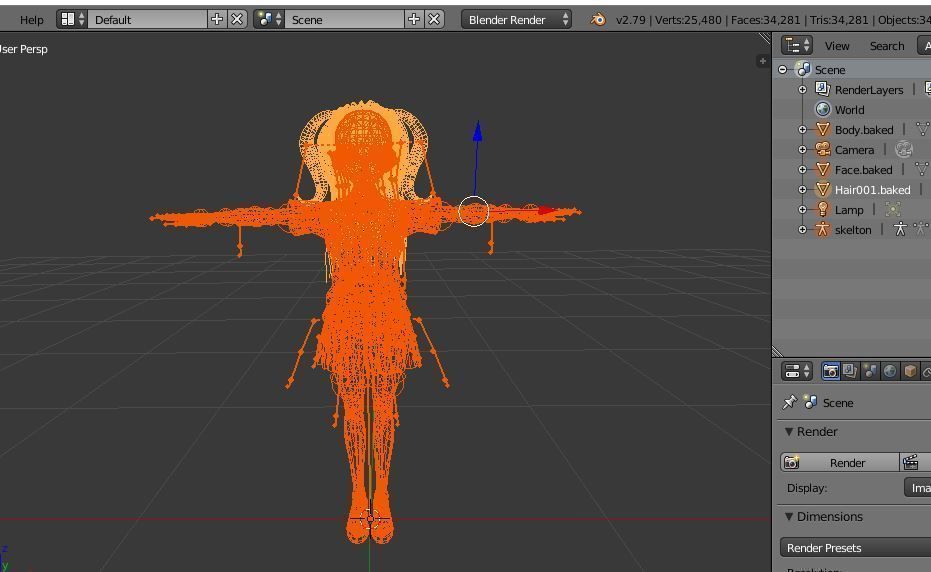This screenshot has height=572, width=931.
Task: Click the 3D viewport plus toggle for properties
Action: point(762,61)
